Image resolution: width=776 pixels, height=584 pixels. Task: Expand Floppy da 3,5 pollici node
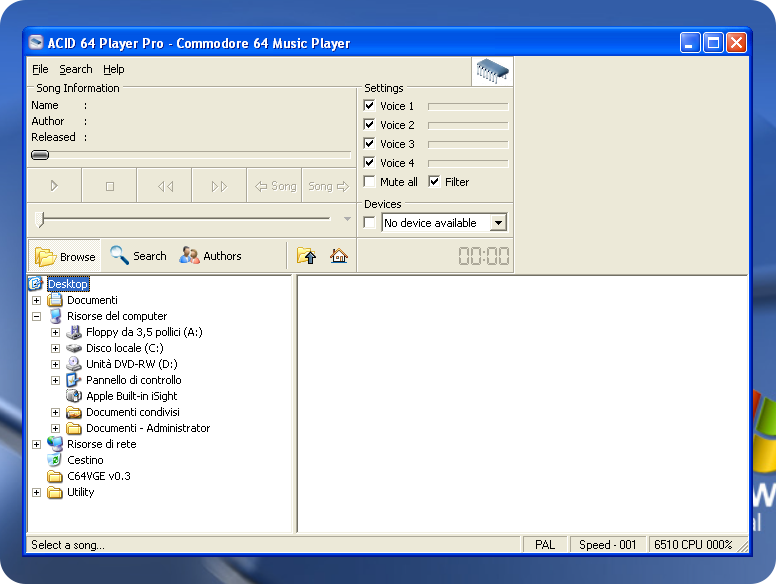tap(55, 333)
